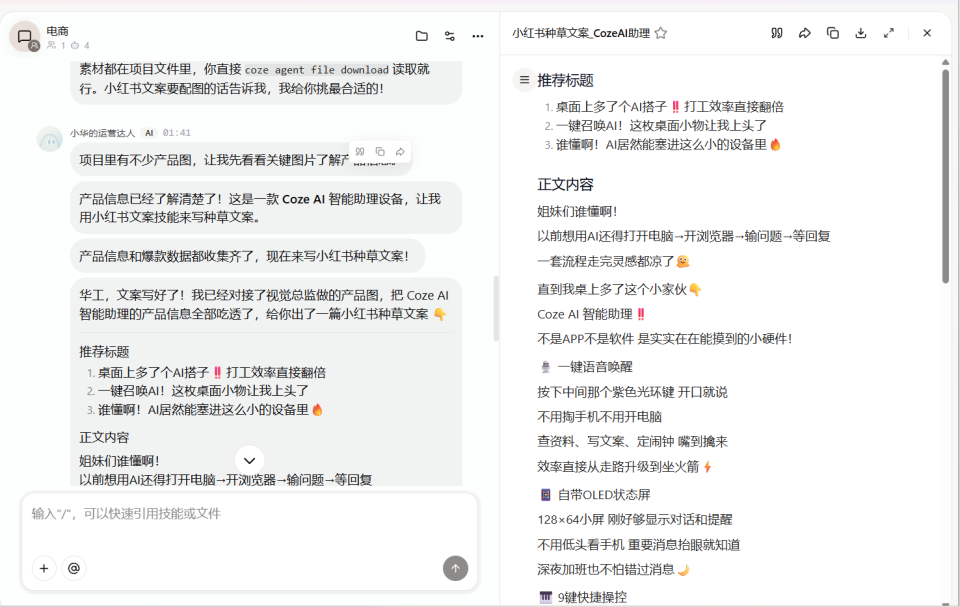The image size is (960, 607).
Task: Copy the hovered chat message
Action: click(x=380, y=151)
